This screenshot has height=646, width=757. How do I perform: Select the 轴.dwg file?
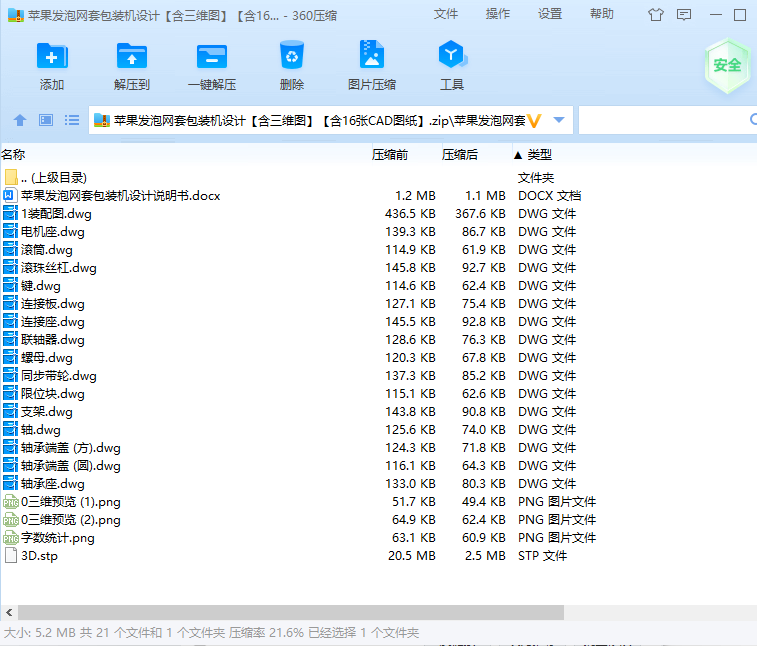[378, 430]
